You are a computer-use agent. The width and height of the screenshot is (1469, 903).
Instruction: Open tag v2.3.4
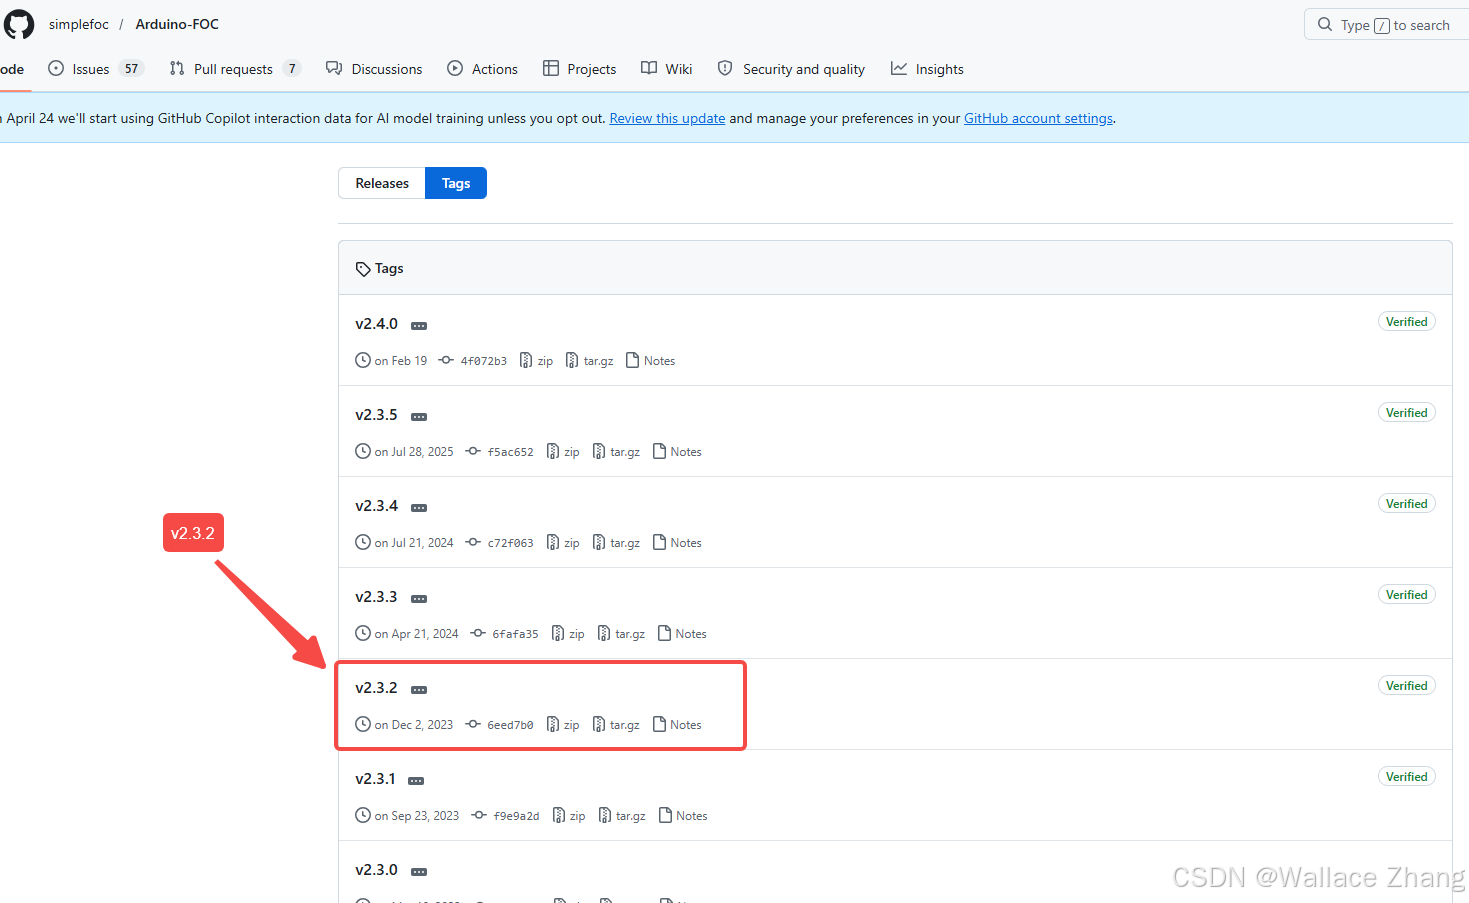376,506
